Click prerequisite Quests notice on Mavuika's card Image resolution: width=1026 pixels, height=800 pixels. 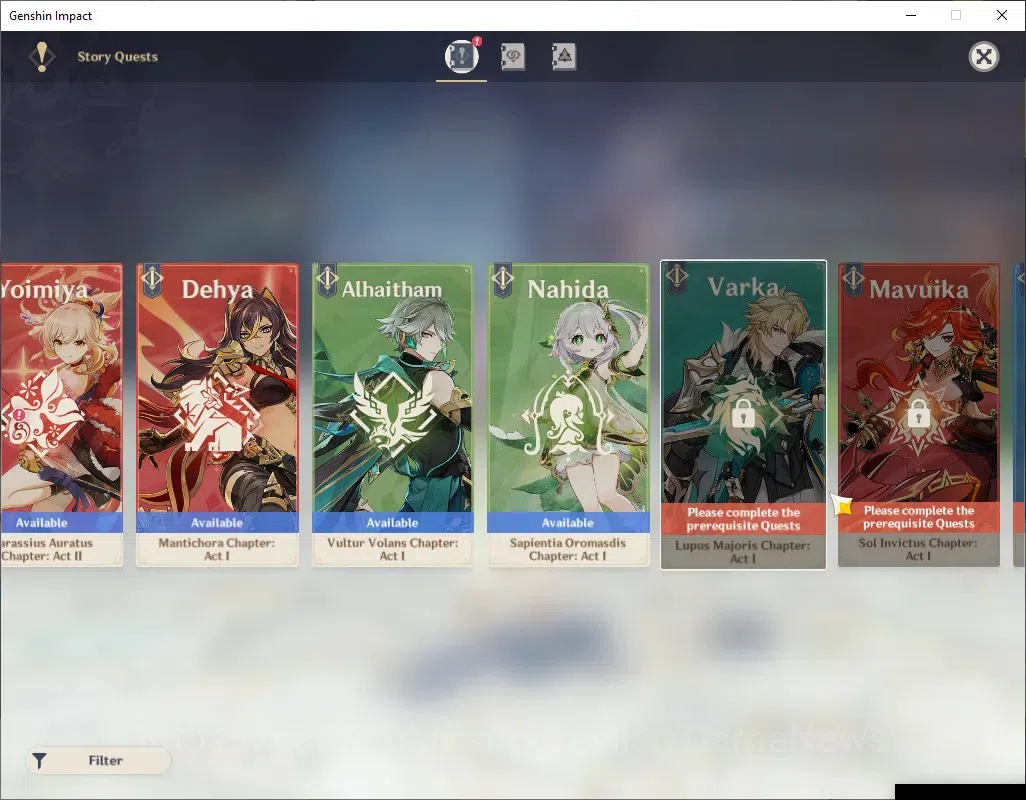[919, 517]
